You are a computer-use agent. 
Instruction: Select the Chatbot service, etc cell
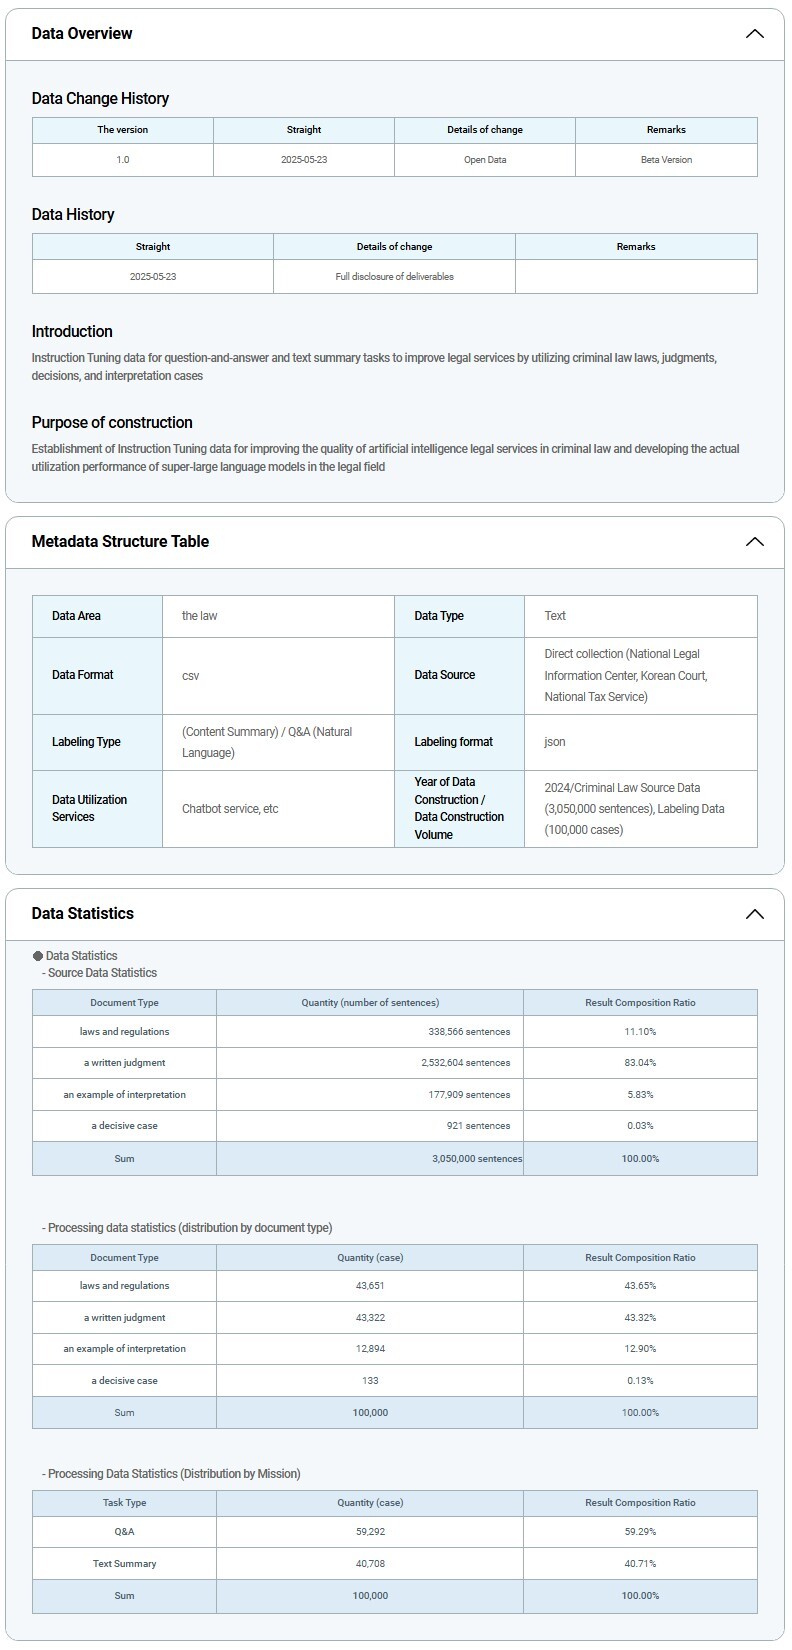(x=230, y=809)
